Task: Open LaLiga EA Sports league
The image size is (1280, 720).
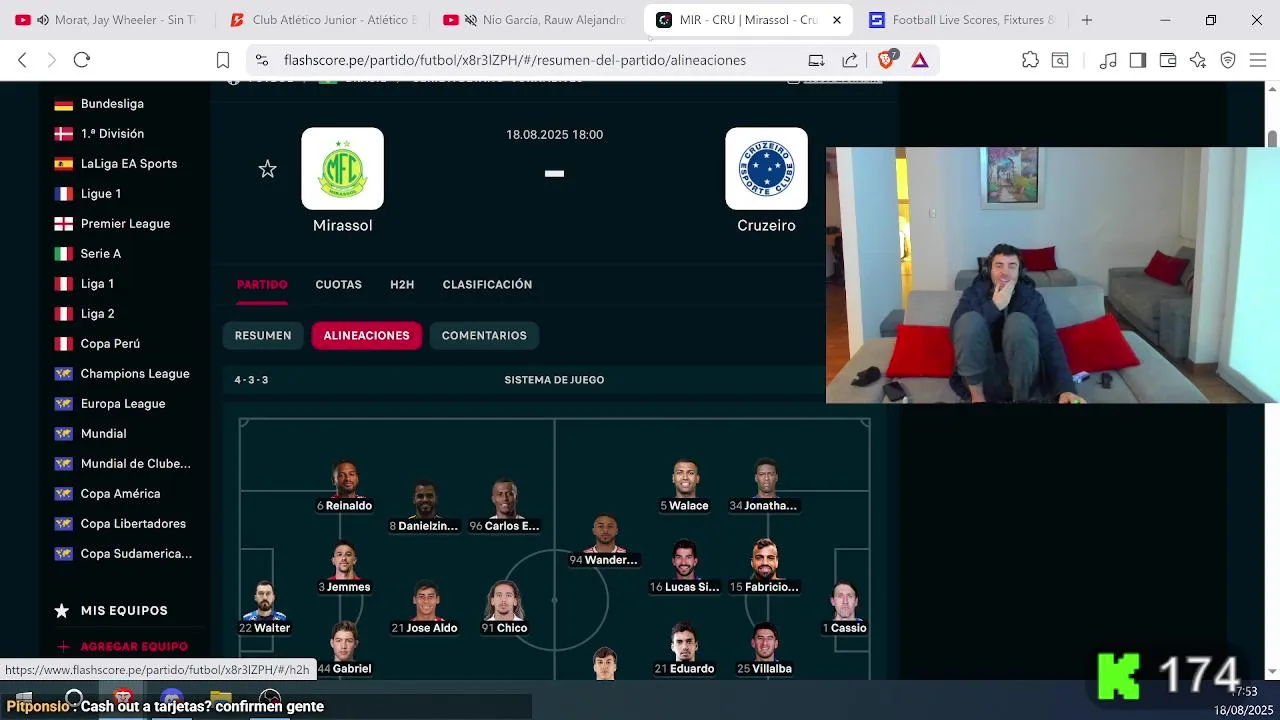Action: pyautogui.click(x=129, y=164)
